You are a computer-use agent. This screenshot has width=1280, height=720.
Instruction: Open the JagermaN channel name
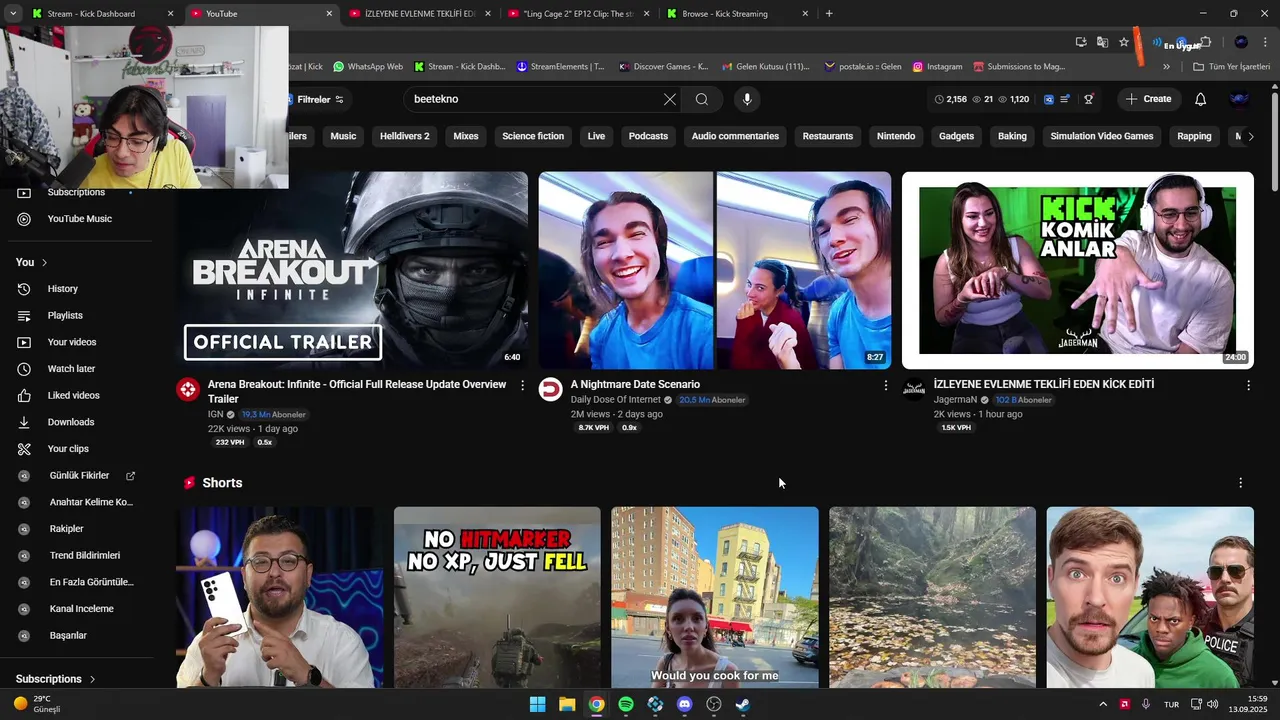click(955, 400)
